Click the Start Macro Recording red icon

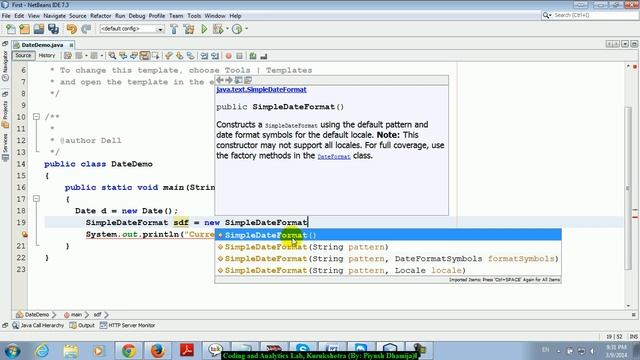229,56
